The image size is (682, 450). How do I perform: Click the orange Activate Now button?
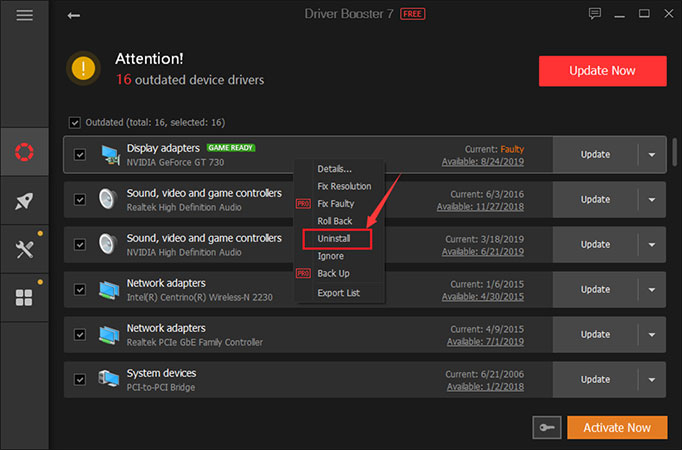pyautogui.click(x=617, y=427)
